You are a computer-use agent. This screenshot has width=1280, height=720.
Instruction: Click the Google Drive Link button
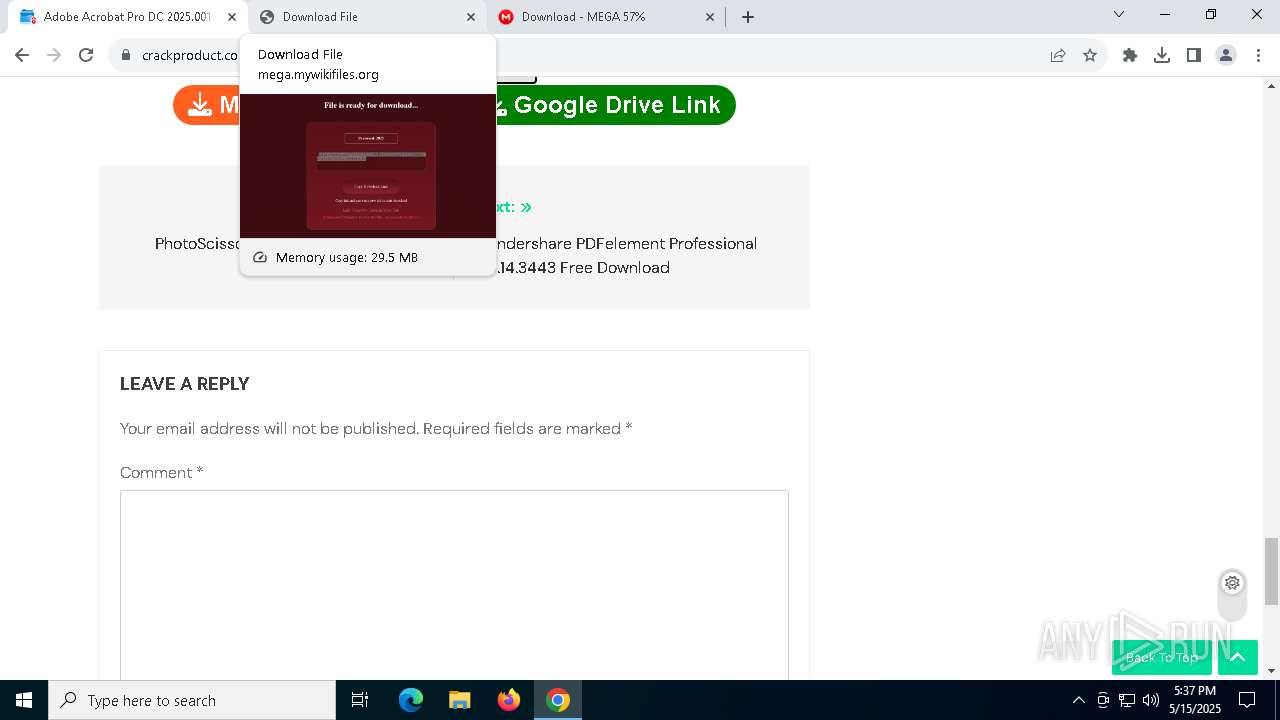pyautogui.click(x=615, y=105)
